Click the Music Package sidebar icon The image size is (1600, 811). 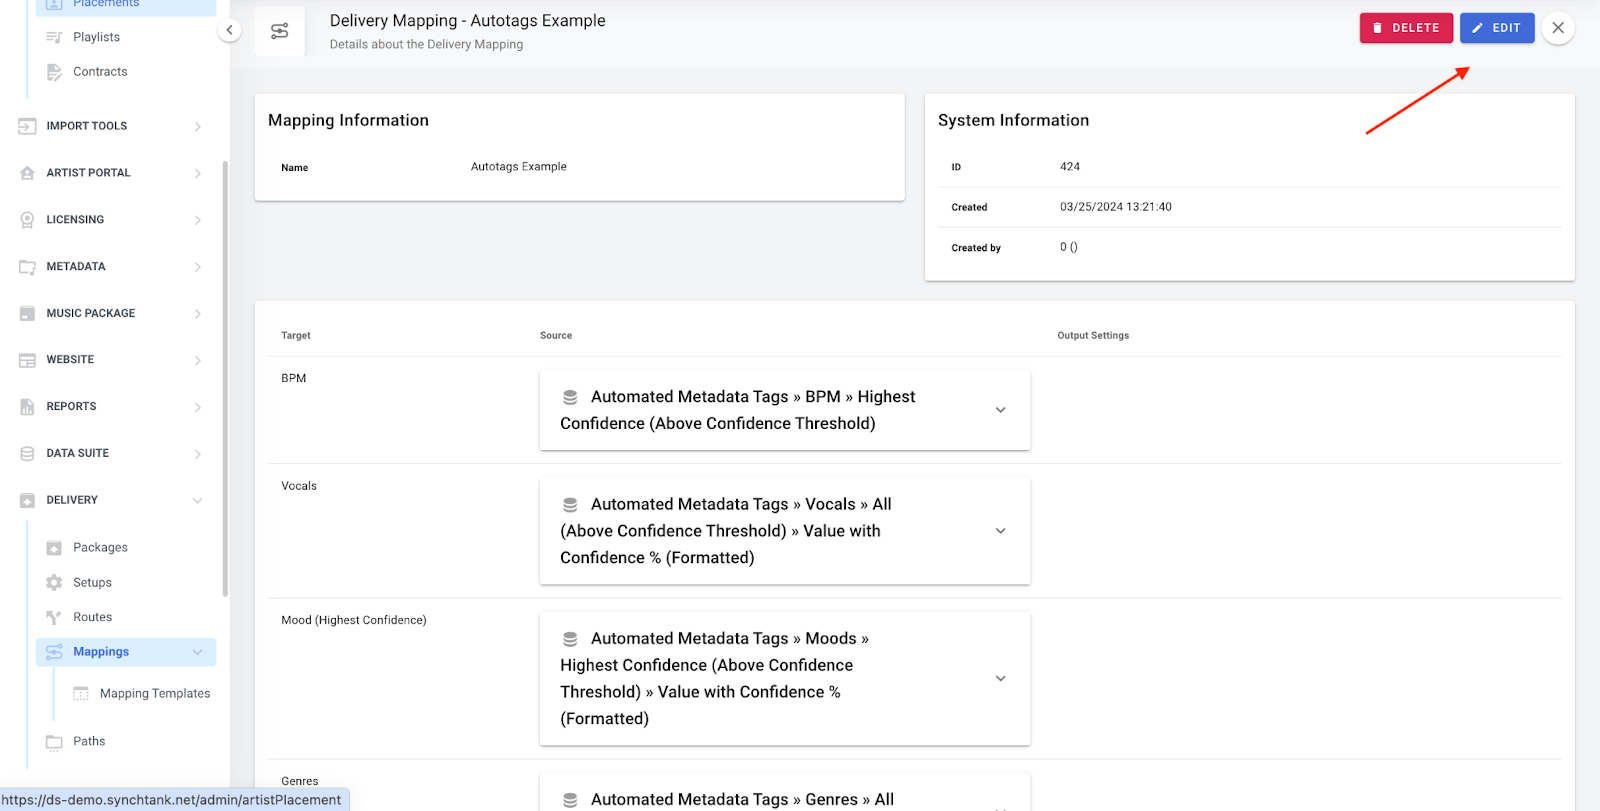point(27,314)
